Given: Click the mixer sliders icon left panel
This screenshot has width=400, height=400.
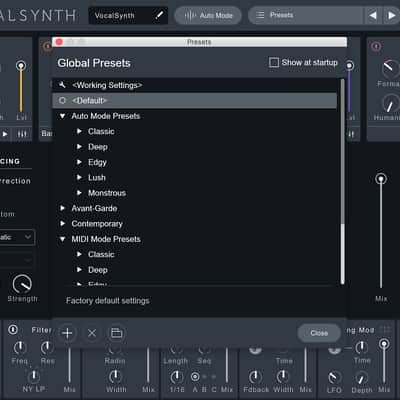Looking at the screenshot, I should [22, 134].
